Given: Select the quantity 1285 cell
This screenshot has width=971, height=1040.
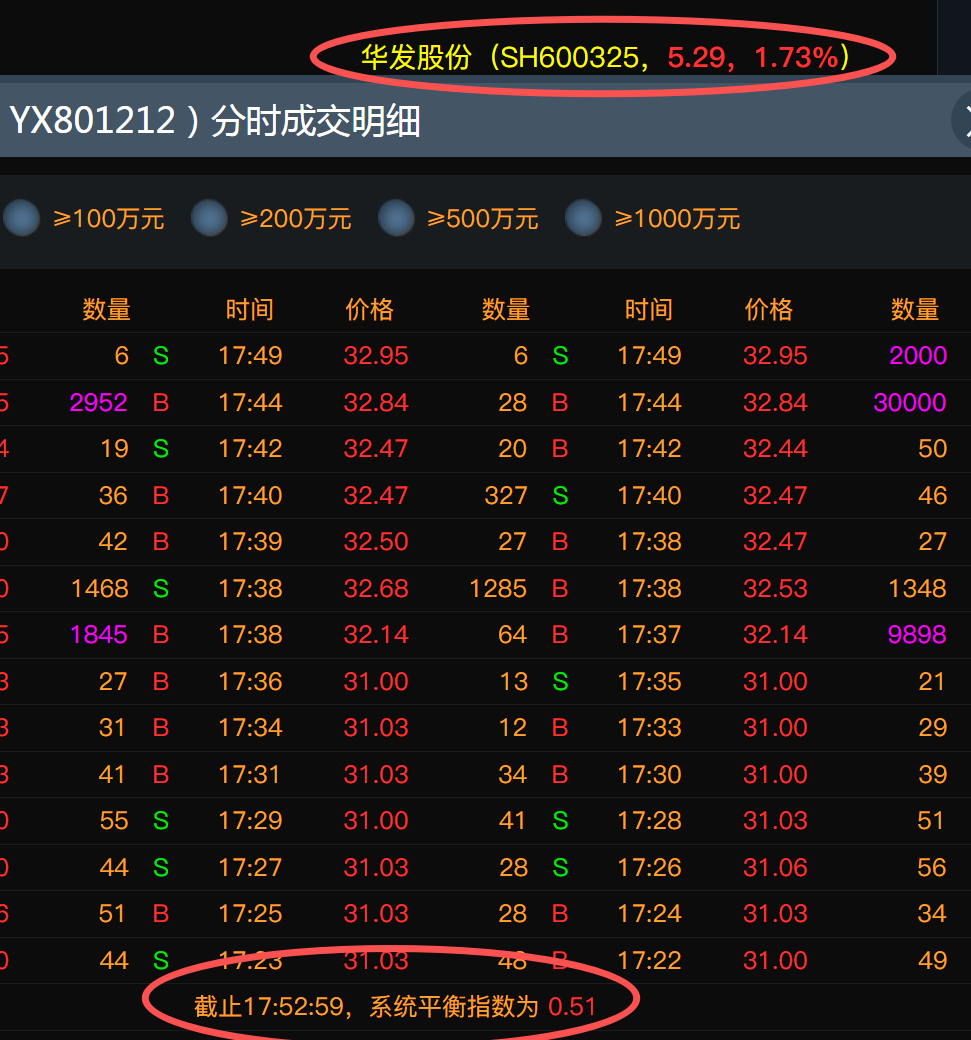Looking at the screenshot, I should pyautogui.click(x=498, y=588).
